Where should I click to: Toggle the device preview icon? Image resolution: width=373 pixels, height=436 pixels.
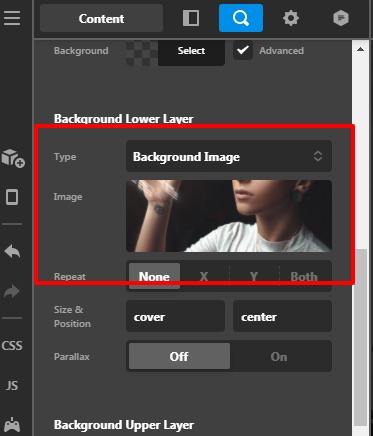click(x=12, y=197)
